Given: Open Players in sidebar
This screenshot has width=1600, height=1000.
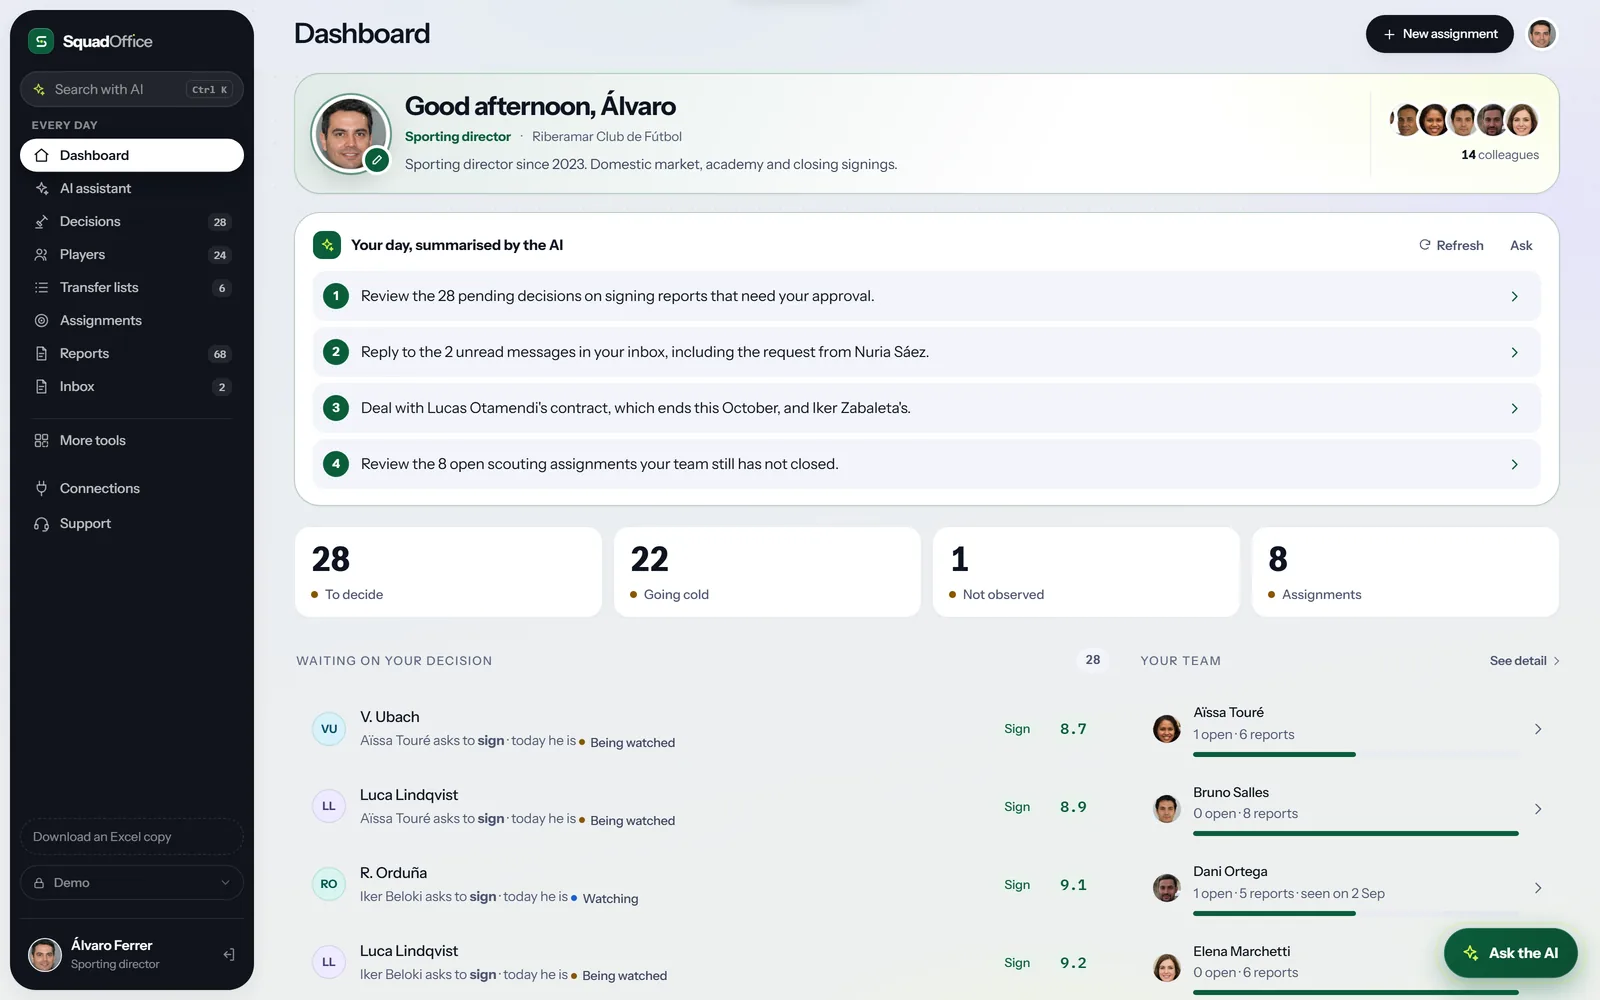Looking at the screenshot, I should 132,254.
